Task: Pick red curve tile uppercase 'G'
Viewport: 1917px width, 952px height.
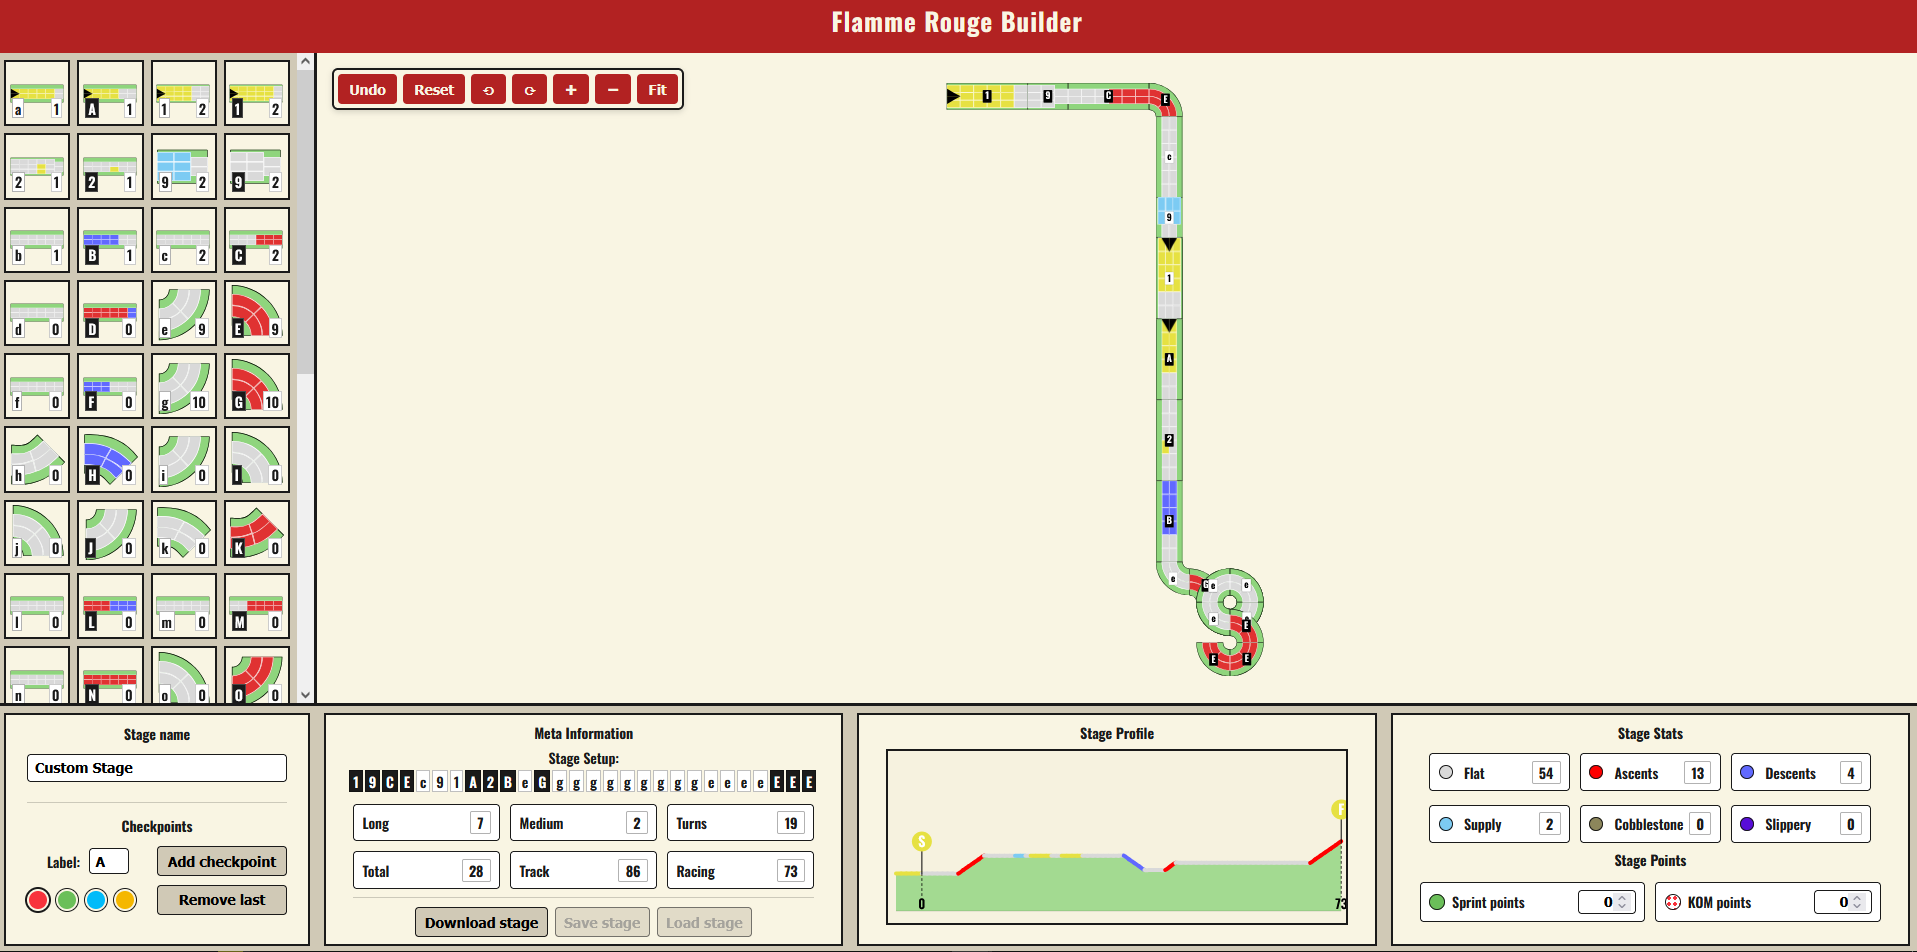Action: point(257,386)
